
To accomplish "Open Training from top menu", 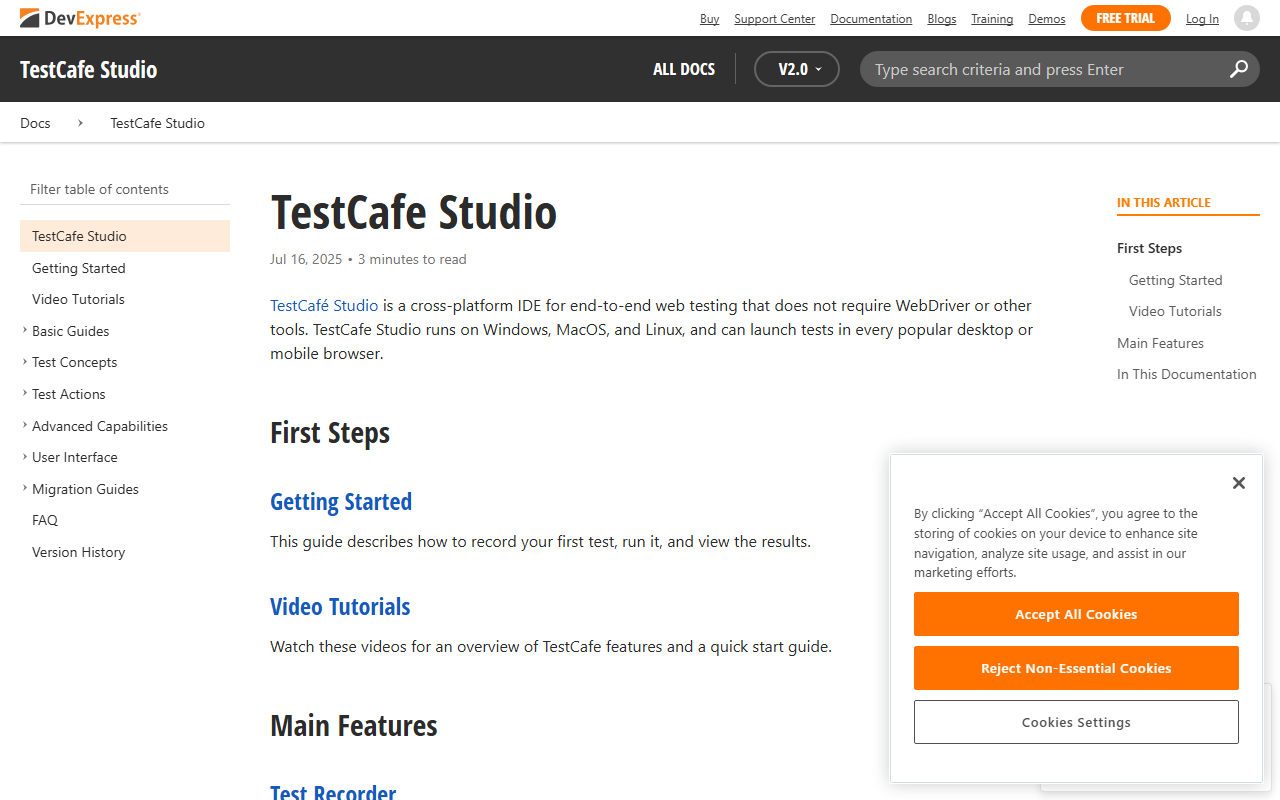I will pos(992,19).
